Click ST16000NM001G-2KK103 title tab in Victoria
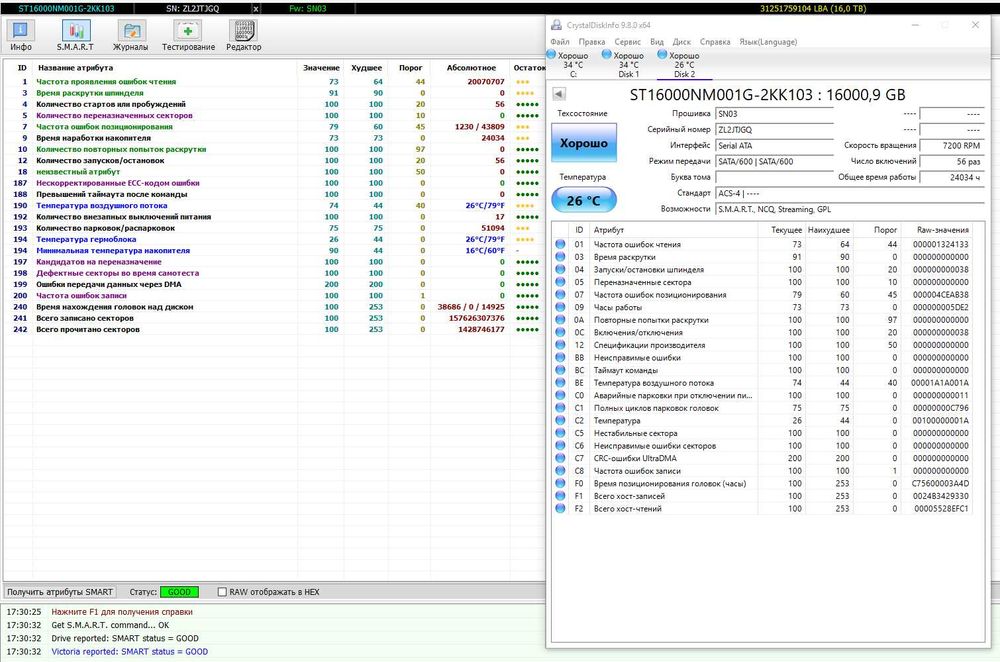Viewport: 1000px width, 662px height. click(66, 9)
